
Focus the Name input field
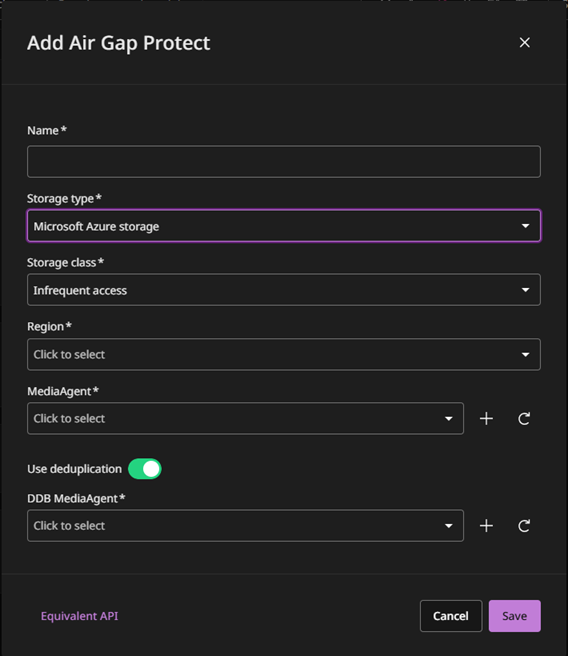284,161
